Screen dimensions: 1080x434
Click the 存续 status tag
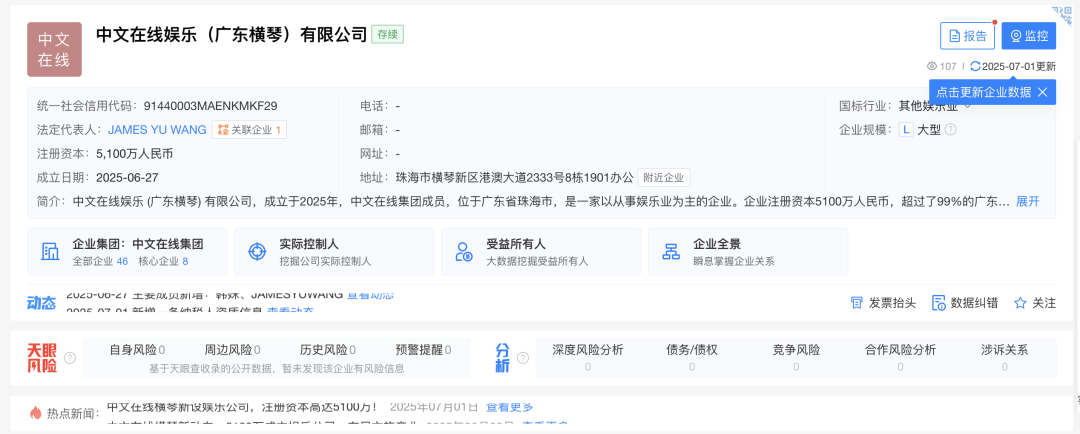click(x=387, y=34)
